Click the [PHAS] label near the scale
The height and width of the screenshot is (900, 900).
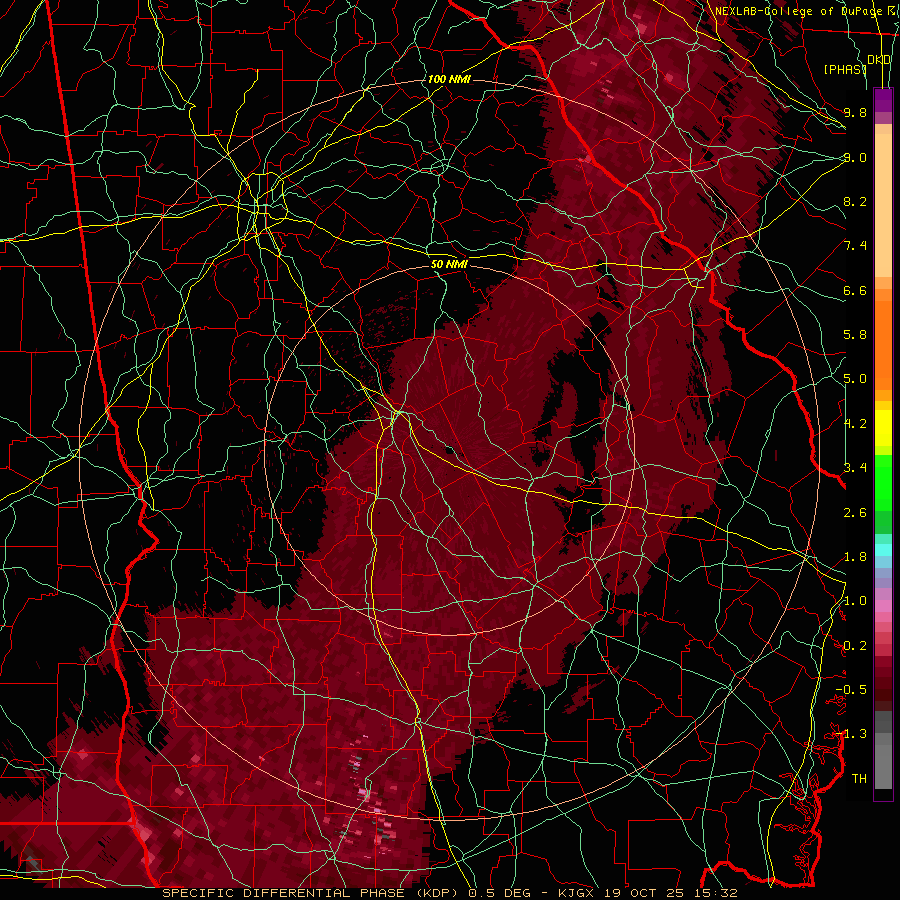click(x=845, y=69)
